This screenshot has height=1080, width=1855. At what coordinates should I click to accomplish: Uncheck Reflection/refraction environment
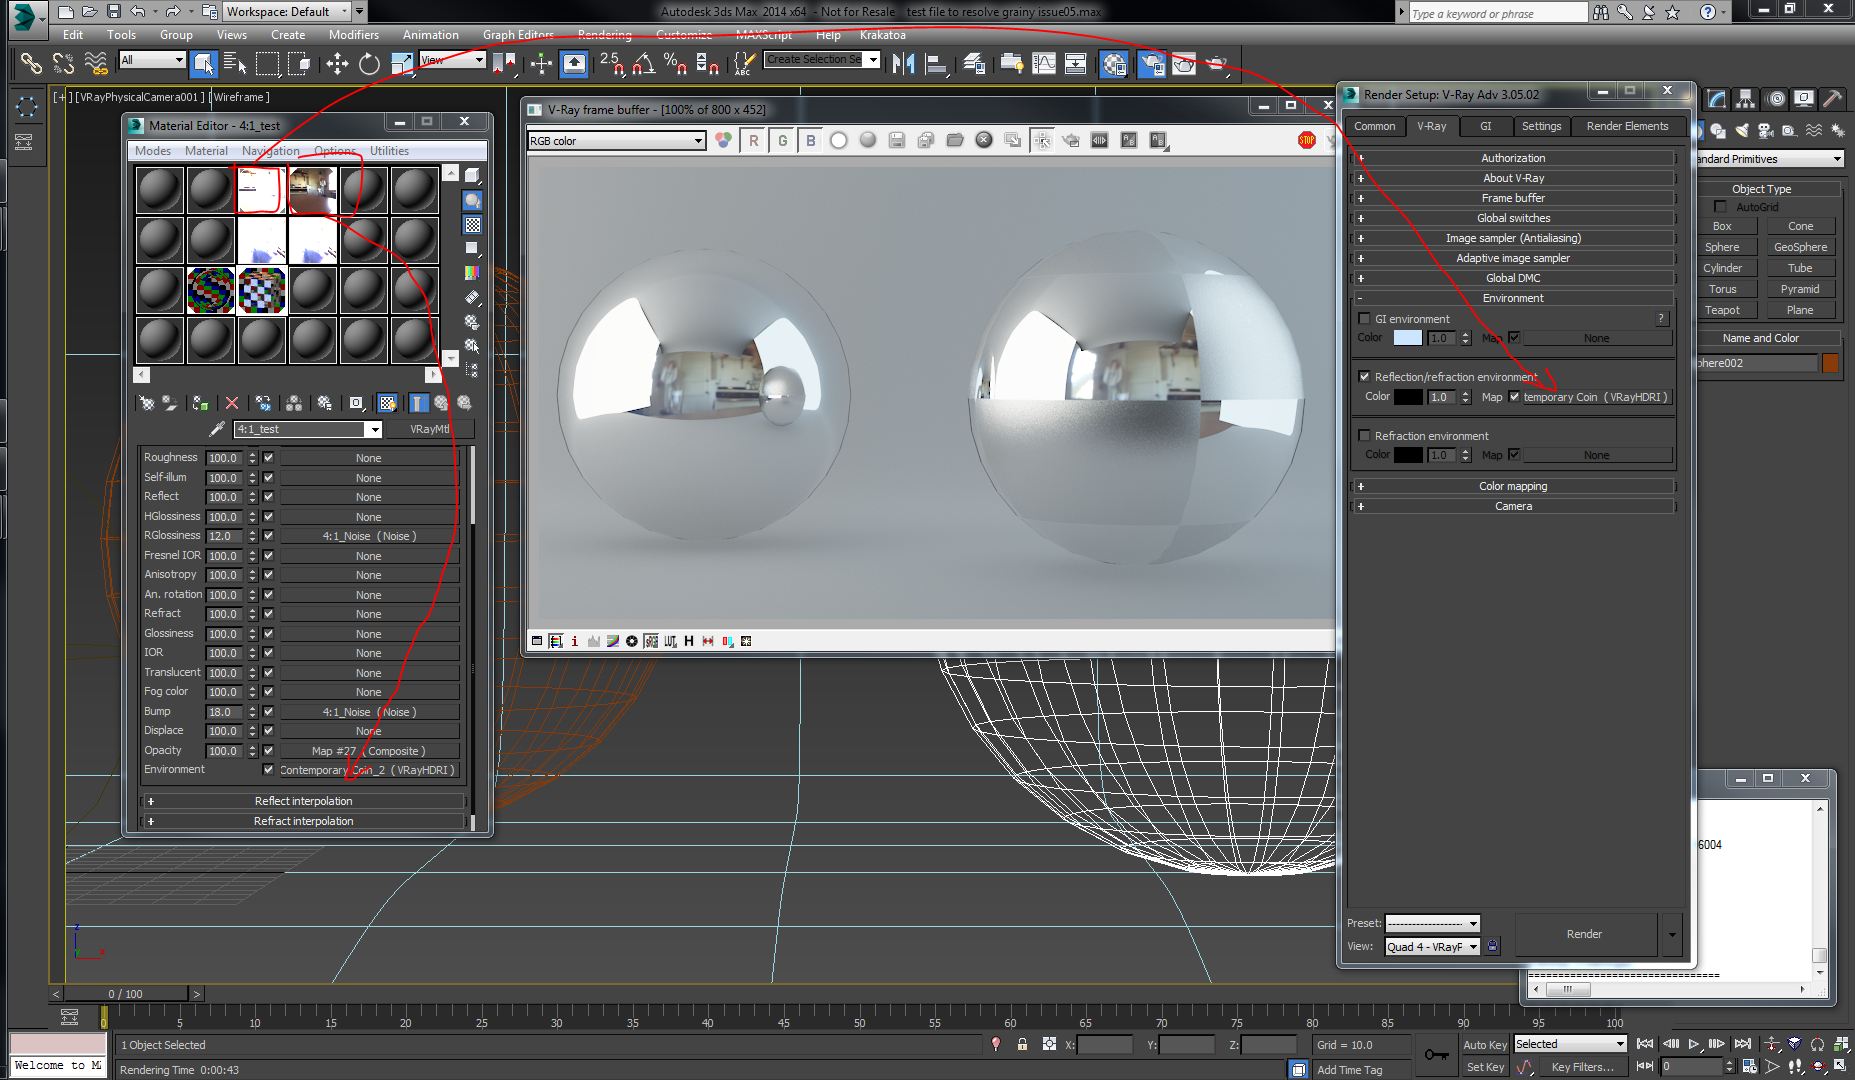[x=1364, y=377]
